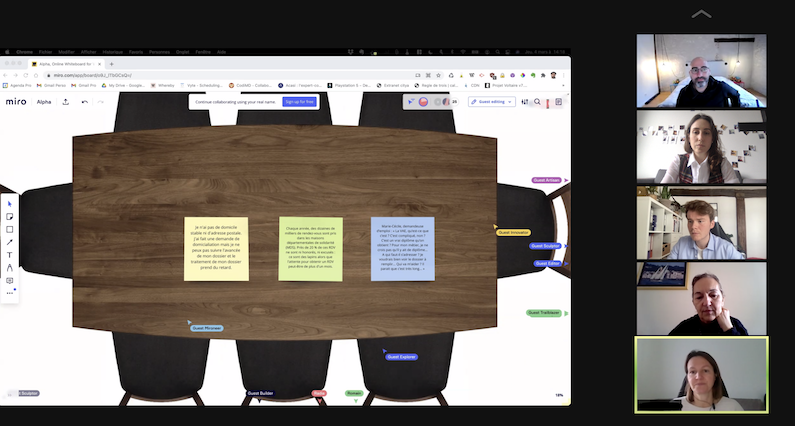Open the Fichier menu

[46, 52]
